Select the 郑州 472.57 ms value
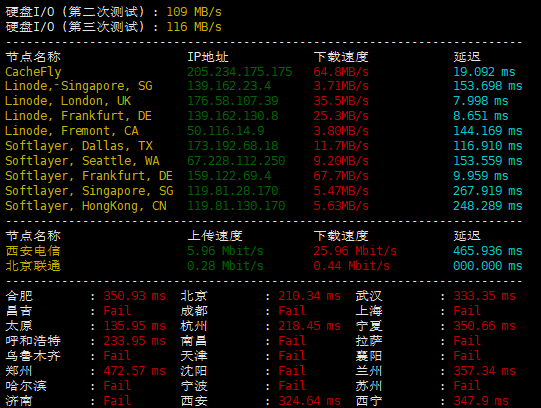Image resolution: width=541 pixels, height=408 pixels. pos(135,371)
